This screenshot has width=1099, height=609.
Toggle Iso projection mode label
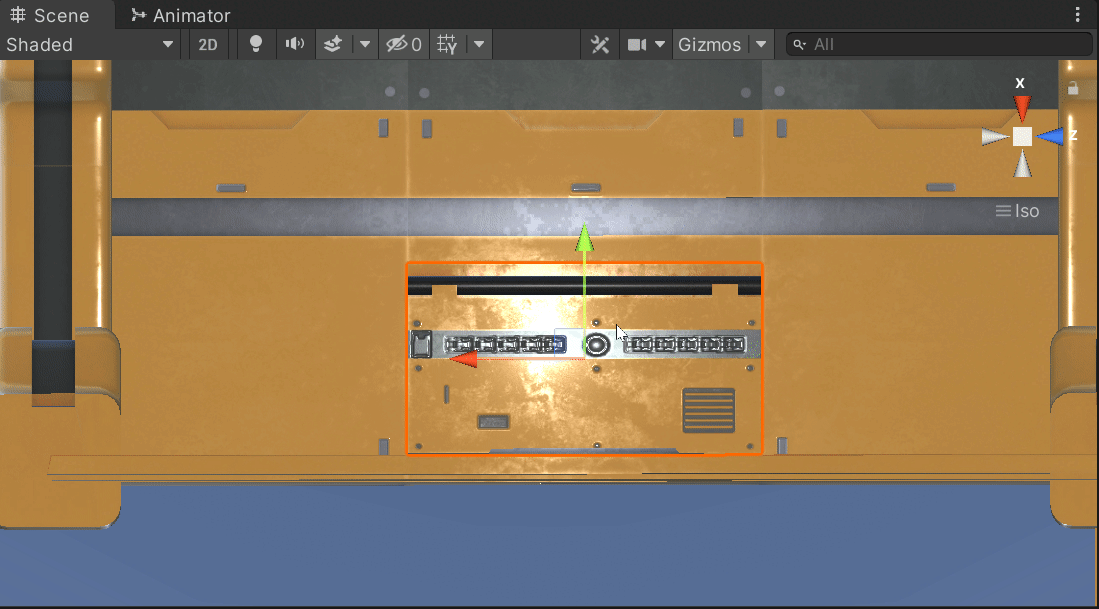pyautogui.click(x=1018, y=211)
